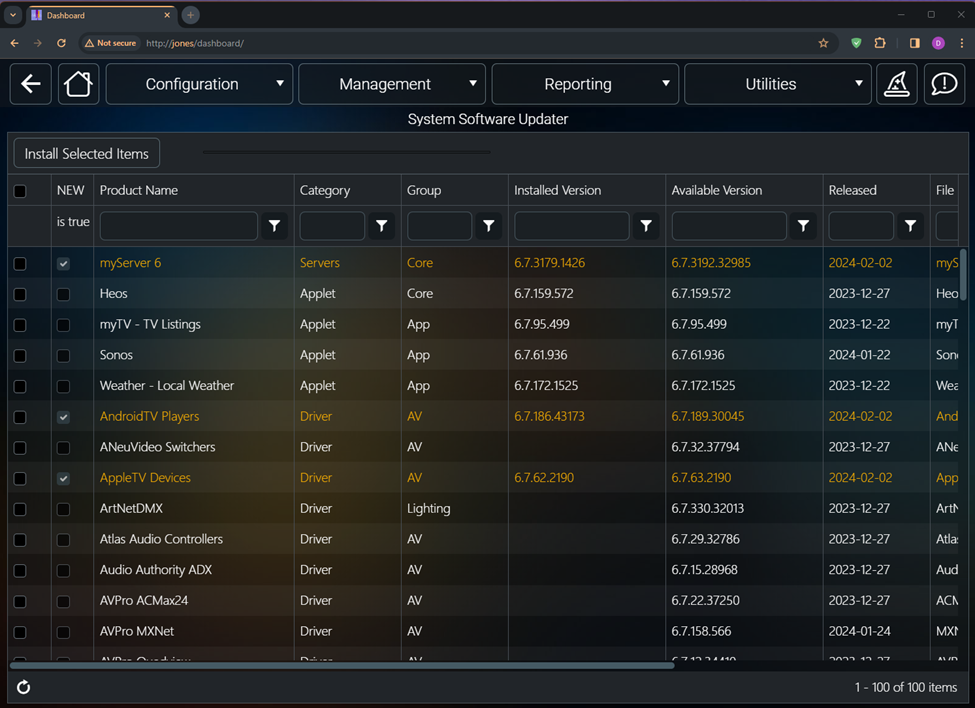
Task: Switch to the Dashboard browser tab
Action: tap(103, 15)
